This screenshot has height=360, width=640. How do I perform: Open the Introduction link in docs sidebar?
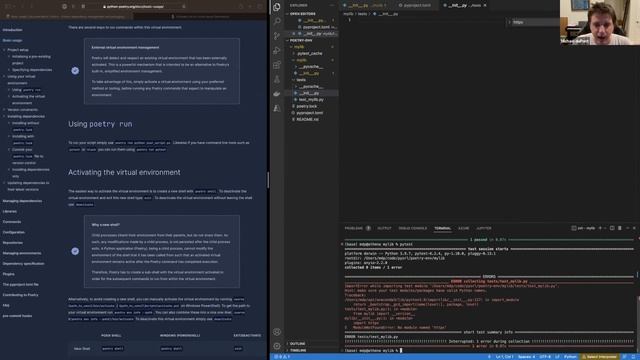[x=13, y=30]
